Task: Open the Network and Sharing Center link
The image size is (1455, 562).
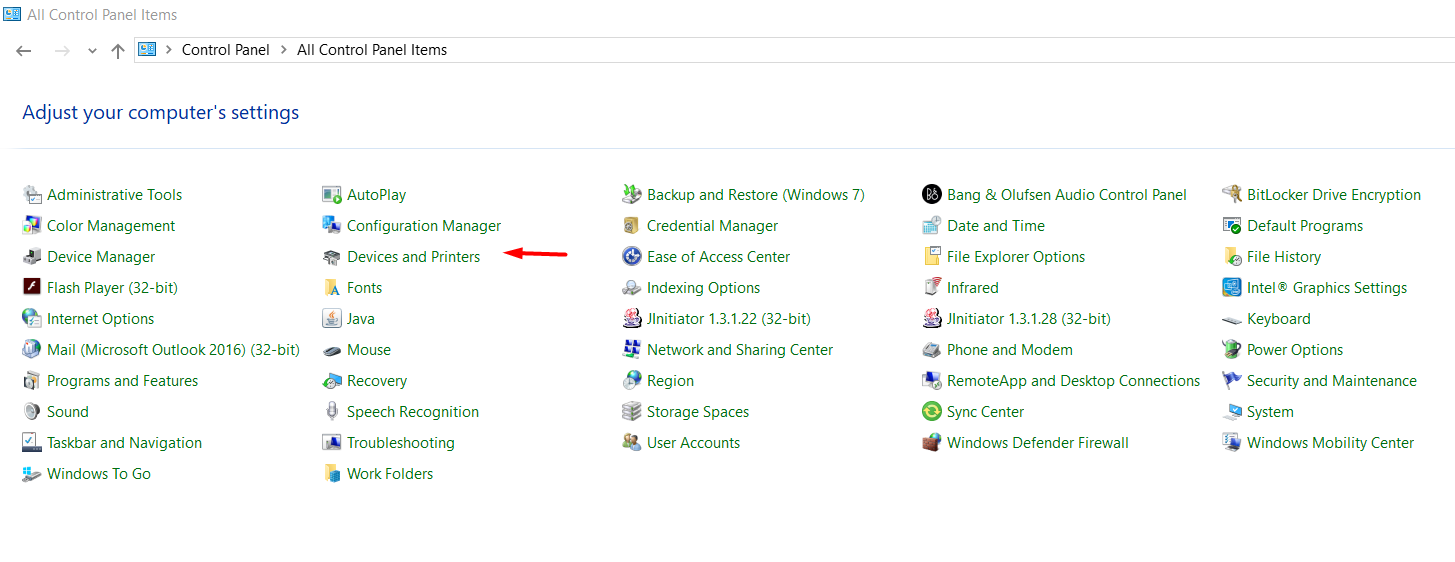Action: point(739,350)
